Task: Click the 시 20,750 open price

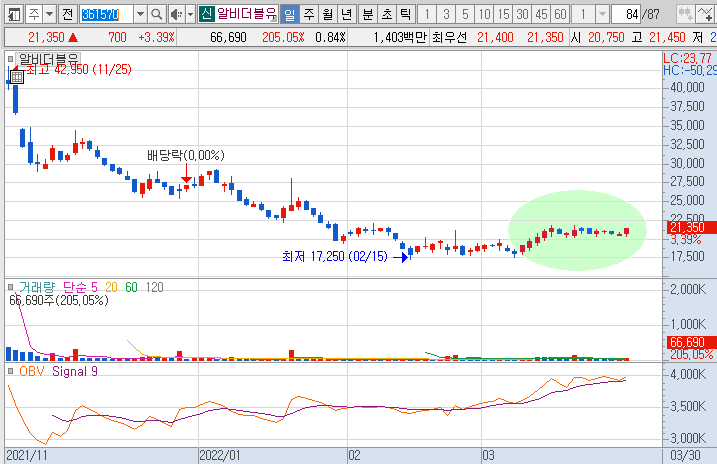Action: click(597, 37)
